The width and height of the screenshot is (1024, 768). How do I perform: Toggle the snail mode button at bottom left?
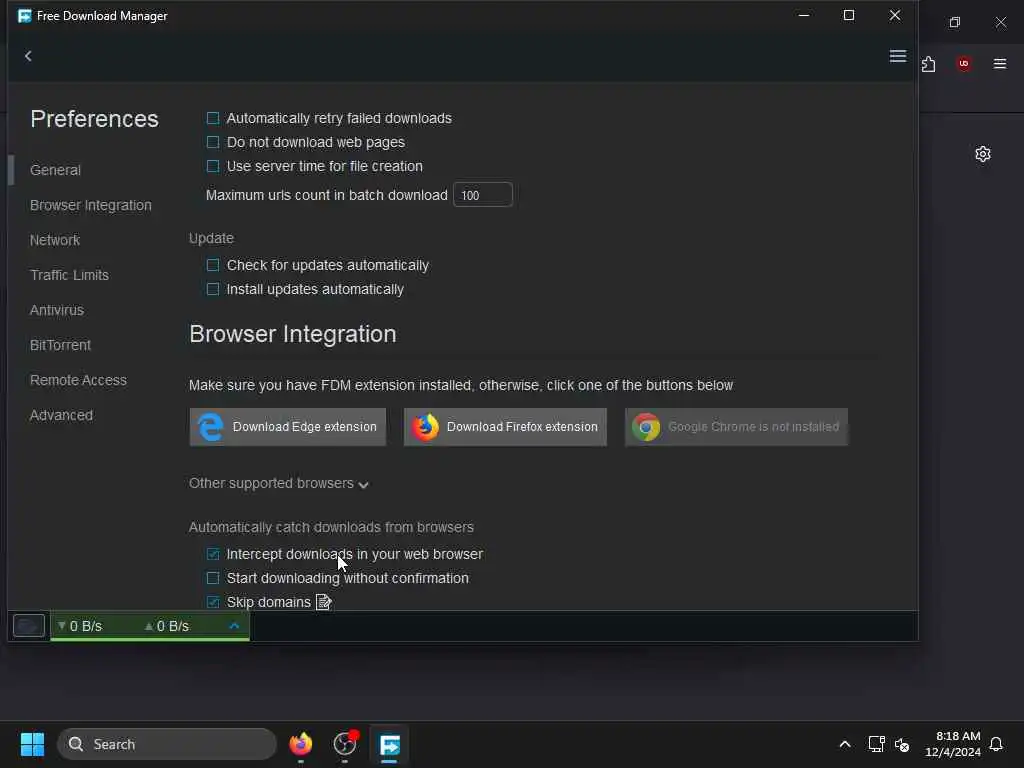(29, 626)
